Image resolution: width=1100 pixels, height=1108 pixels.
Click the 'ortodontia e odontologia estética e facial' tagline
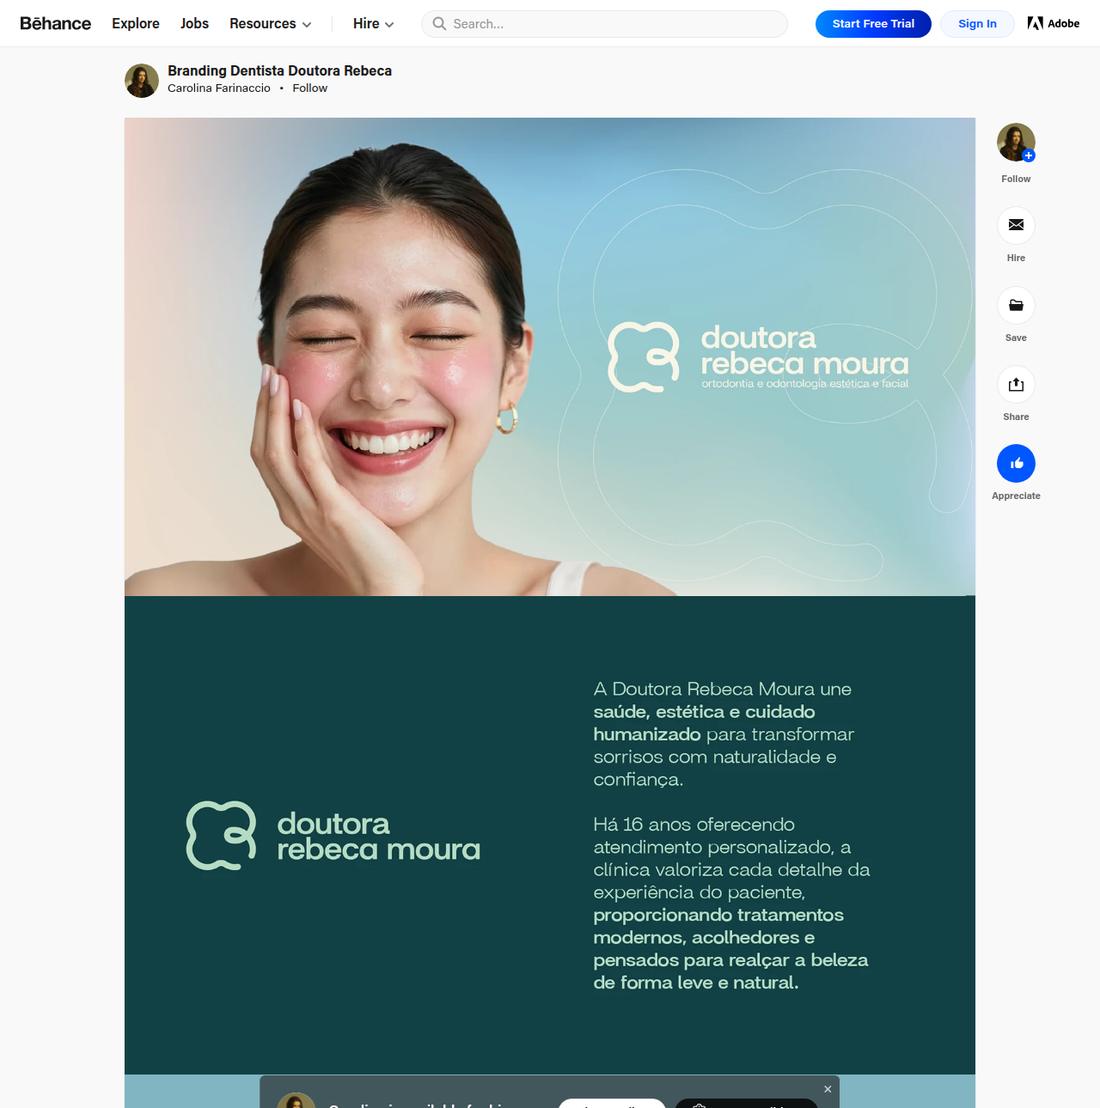click(x=805, y=384)
